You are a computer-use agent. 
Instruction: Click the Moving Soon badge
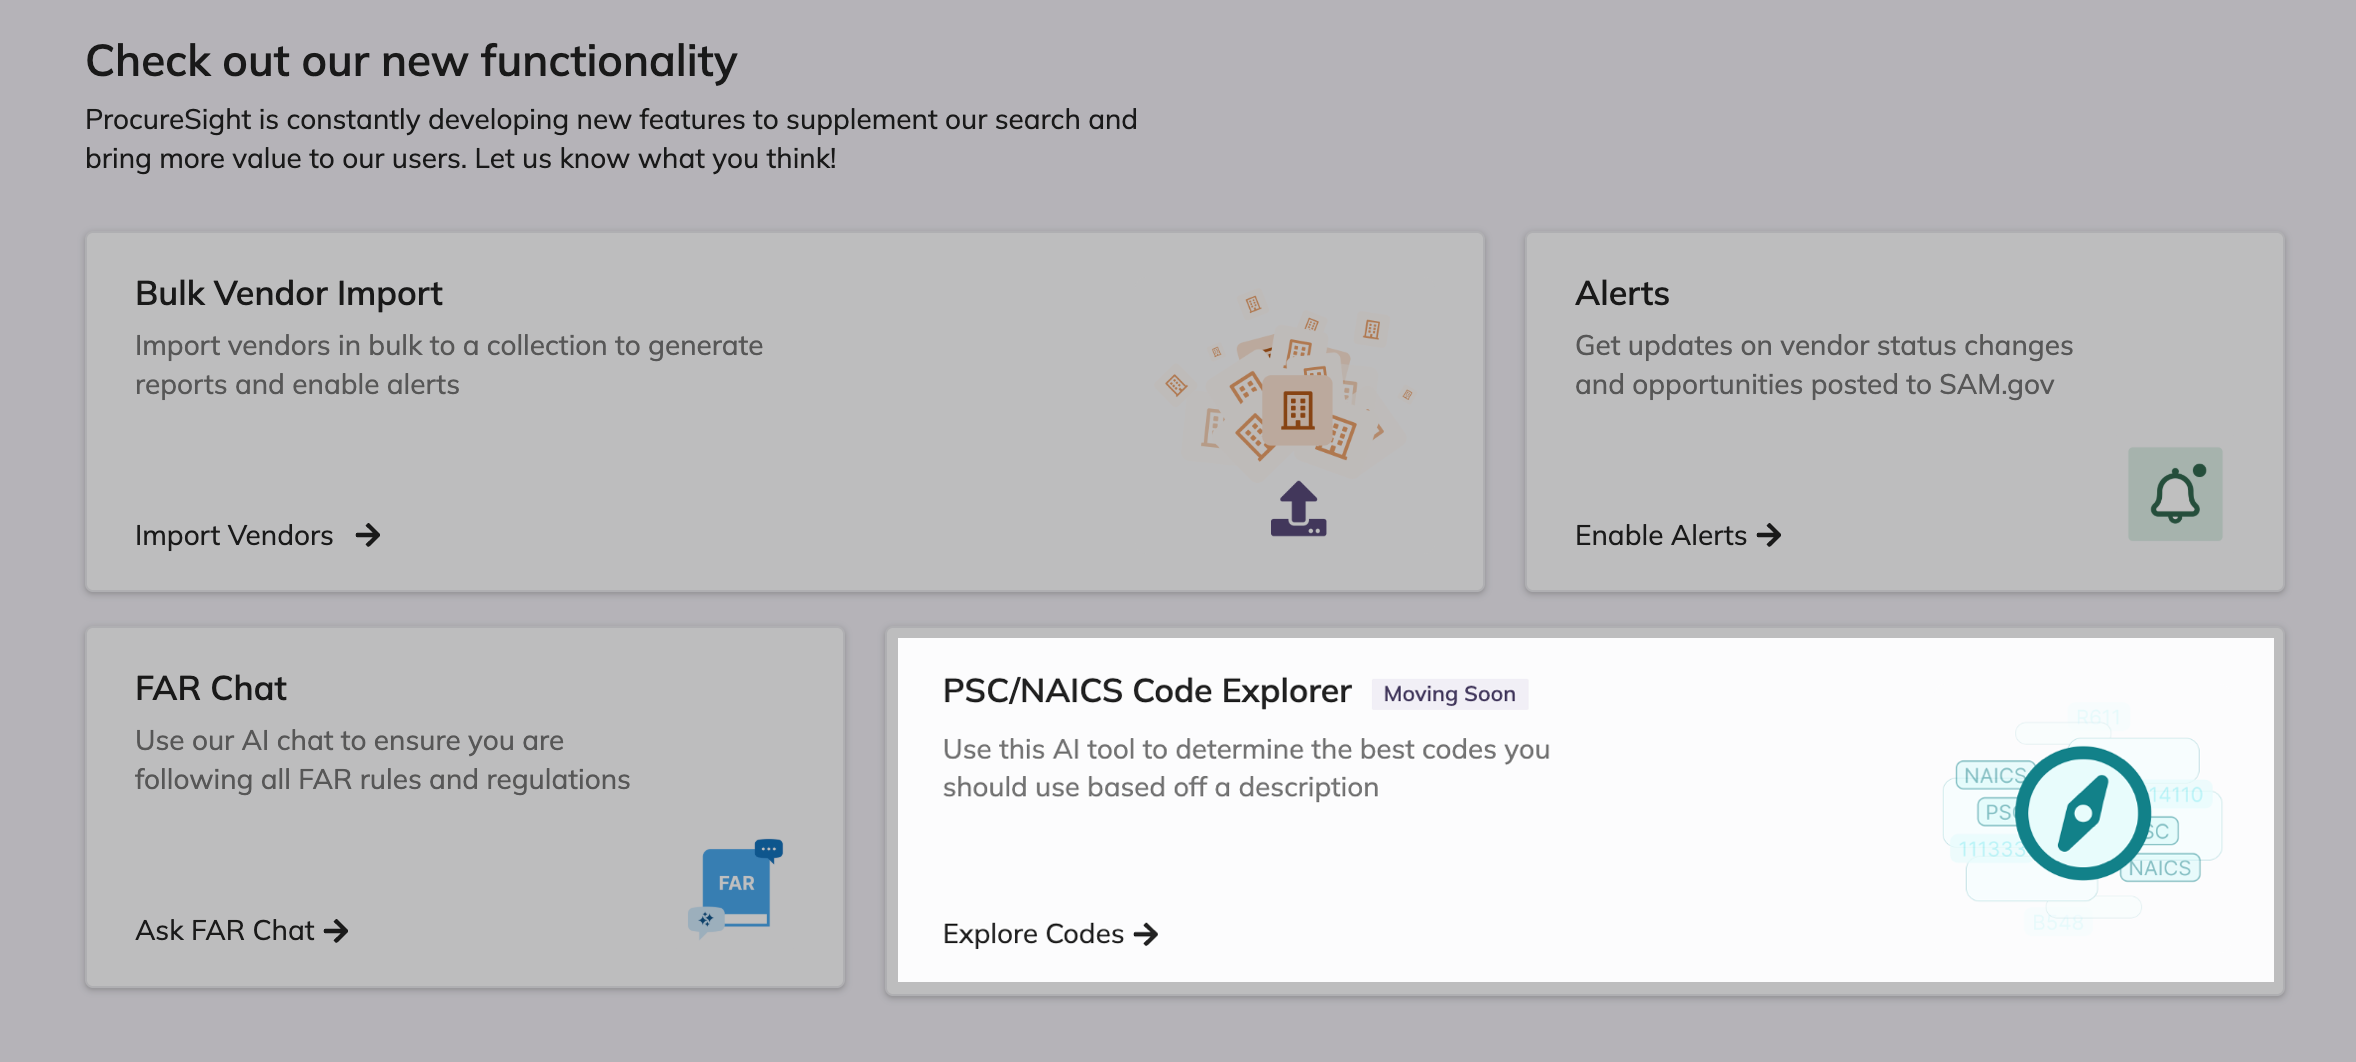1449,694
